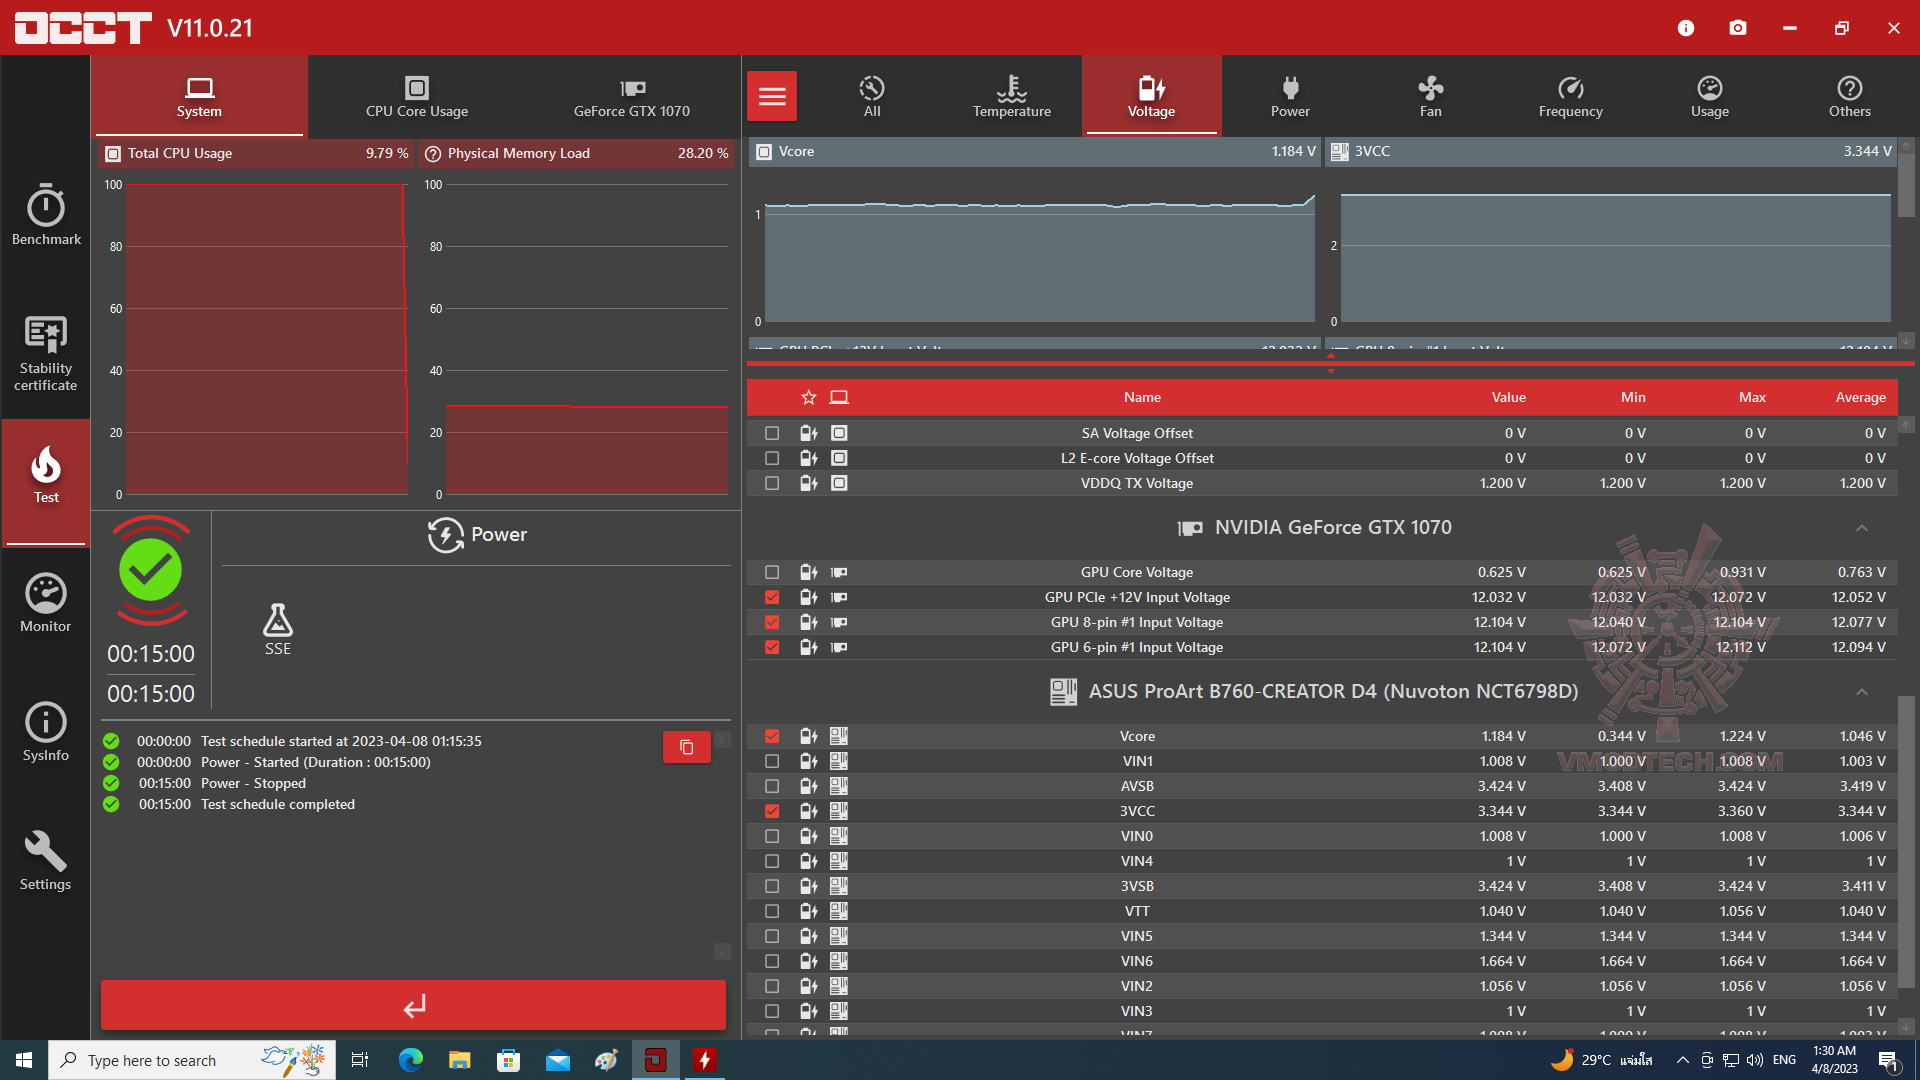1920x1080 pixels.
Task: Click the red copy log button
Action: pos(686,747)
